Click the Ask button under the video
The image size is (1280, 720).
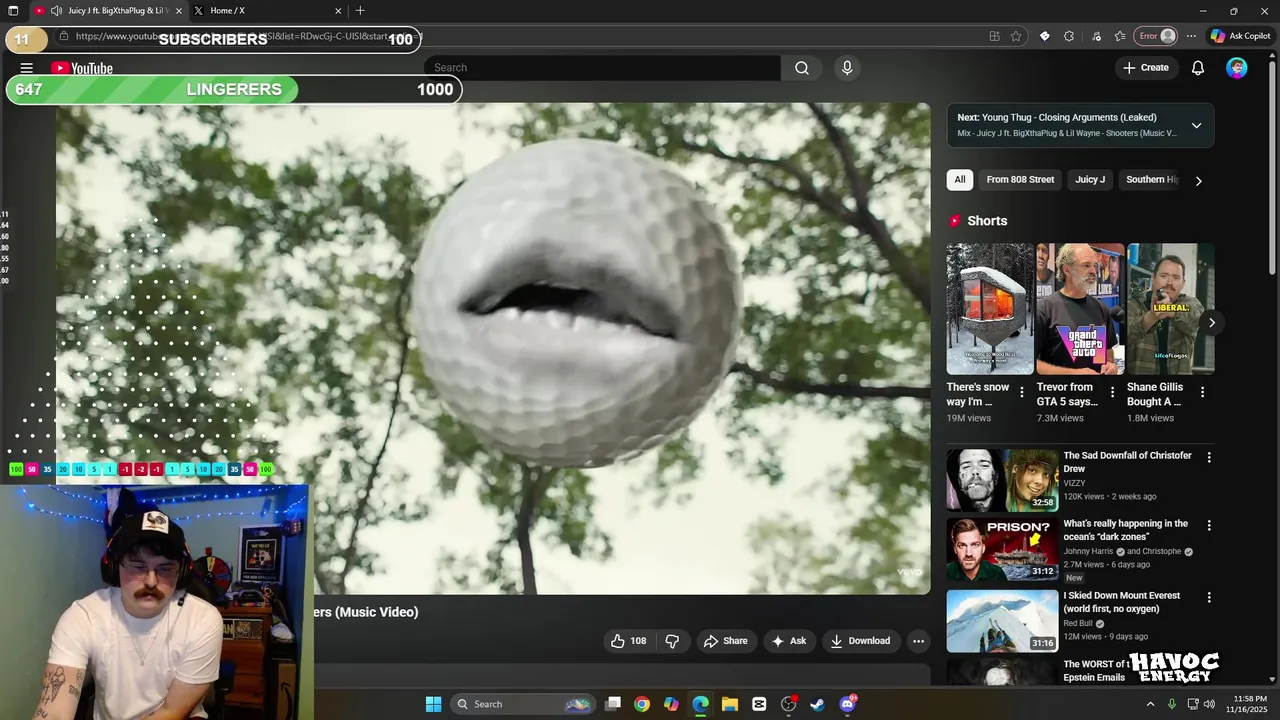click(788, 641)
